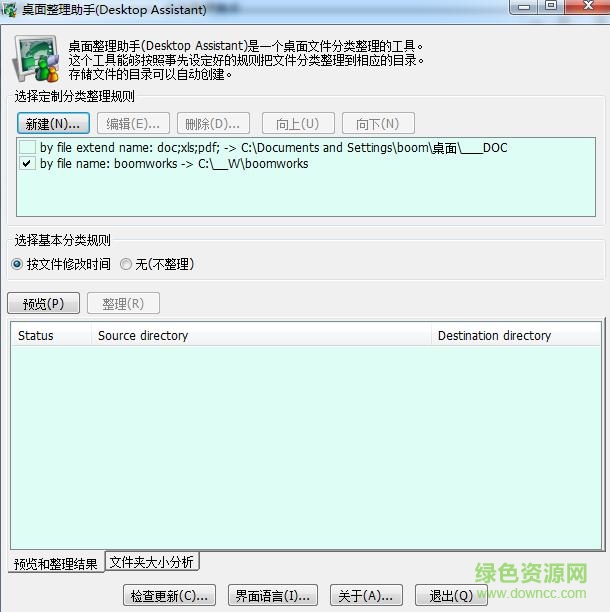Close the Desktop Assistant window

click(x=587, y=7)
